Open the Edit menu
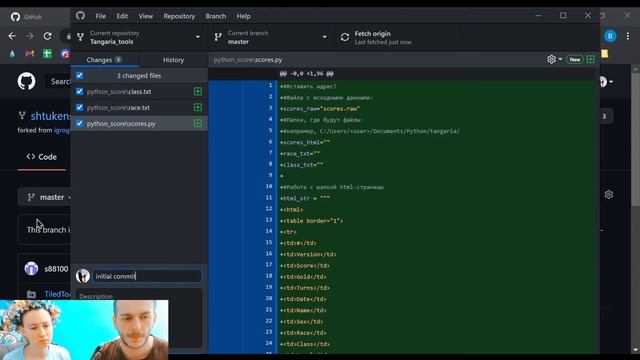 [x=122, y=16]
